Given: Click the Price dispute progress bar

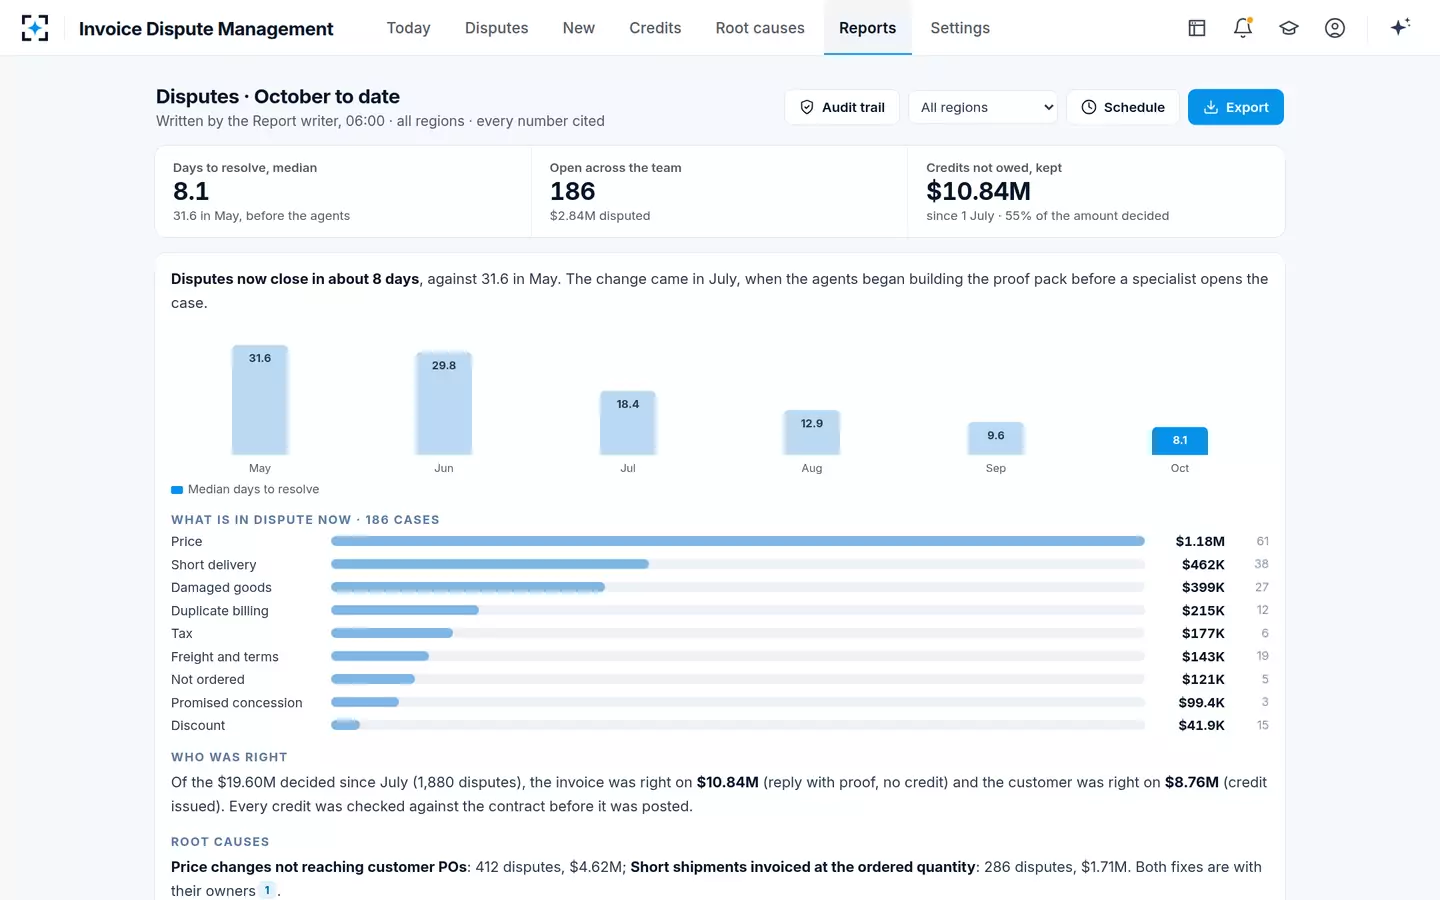Looking at the screenshot, I should [x=738, y=541].
